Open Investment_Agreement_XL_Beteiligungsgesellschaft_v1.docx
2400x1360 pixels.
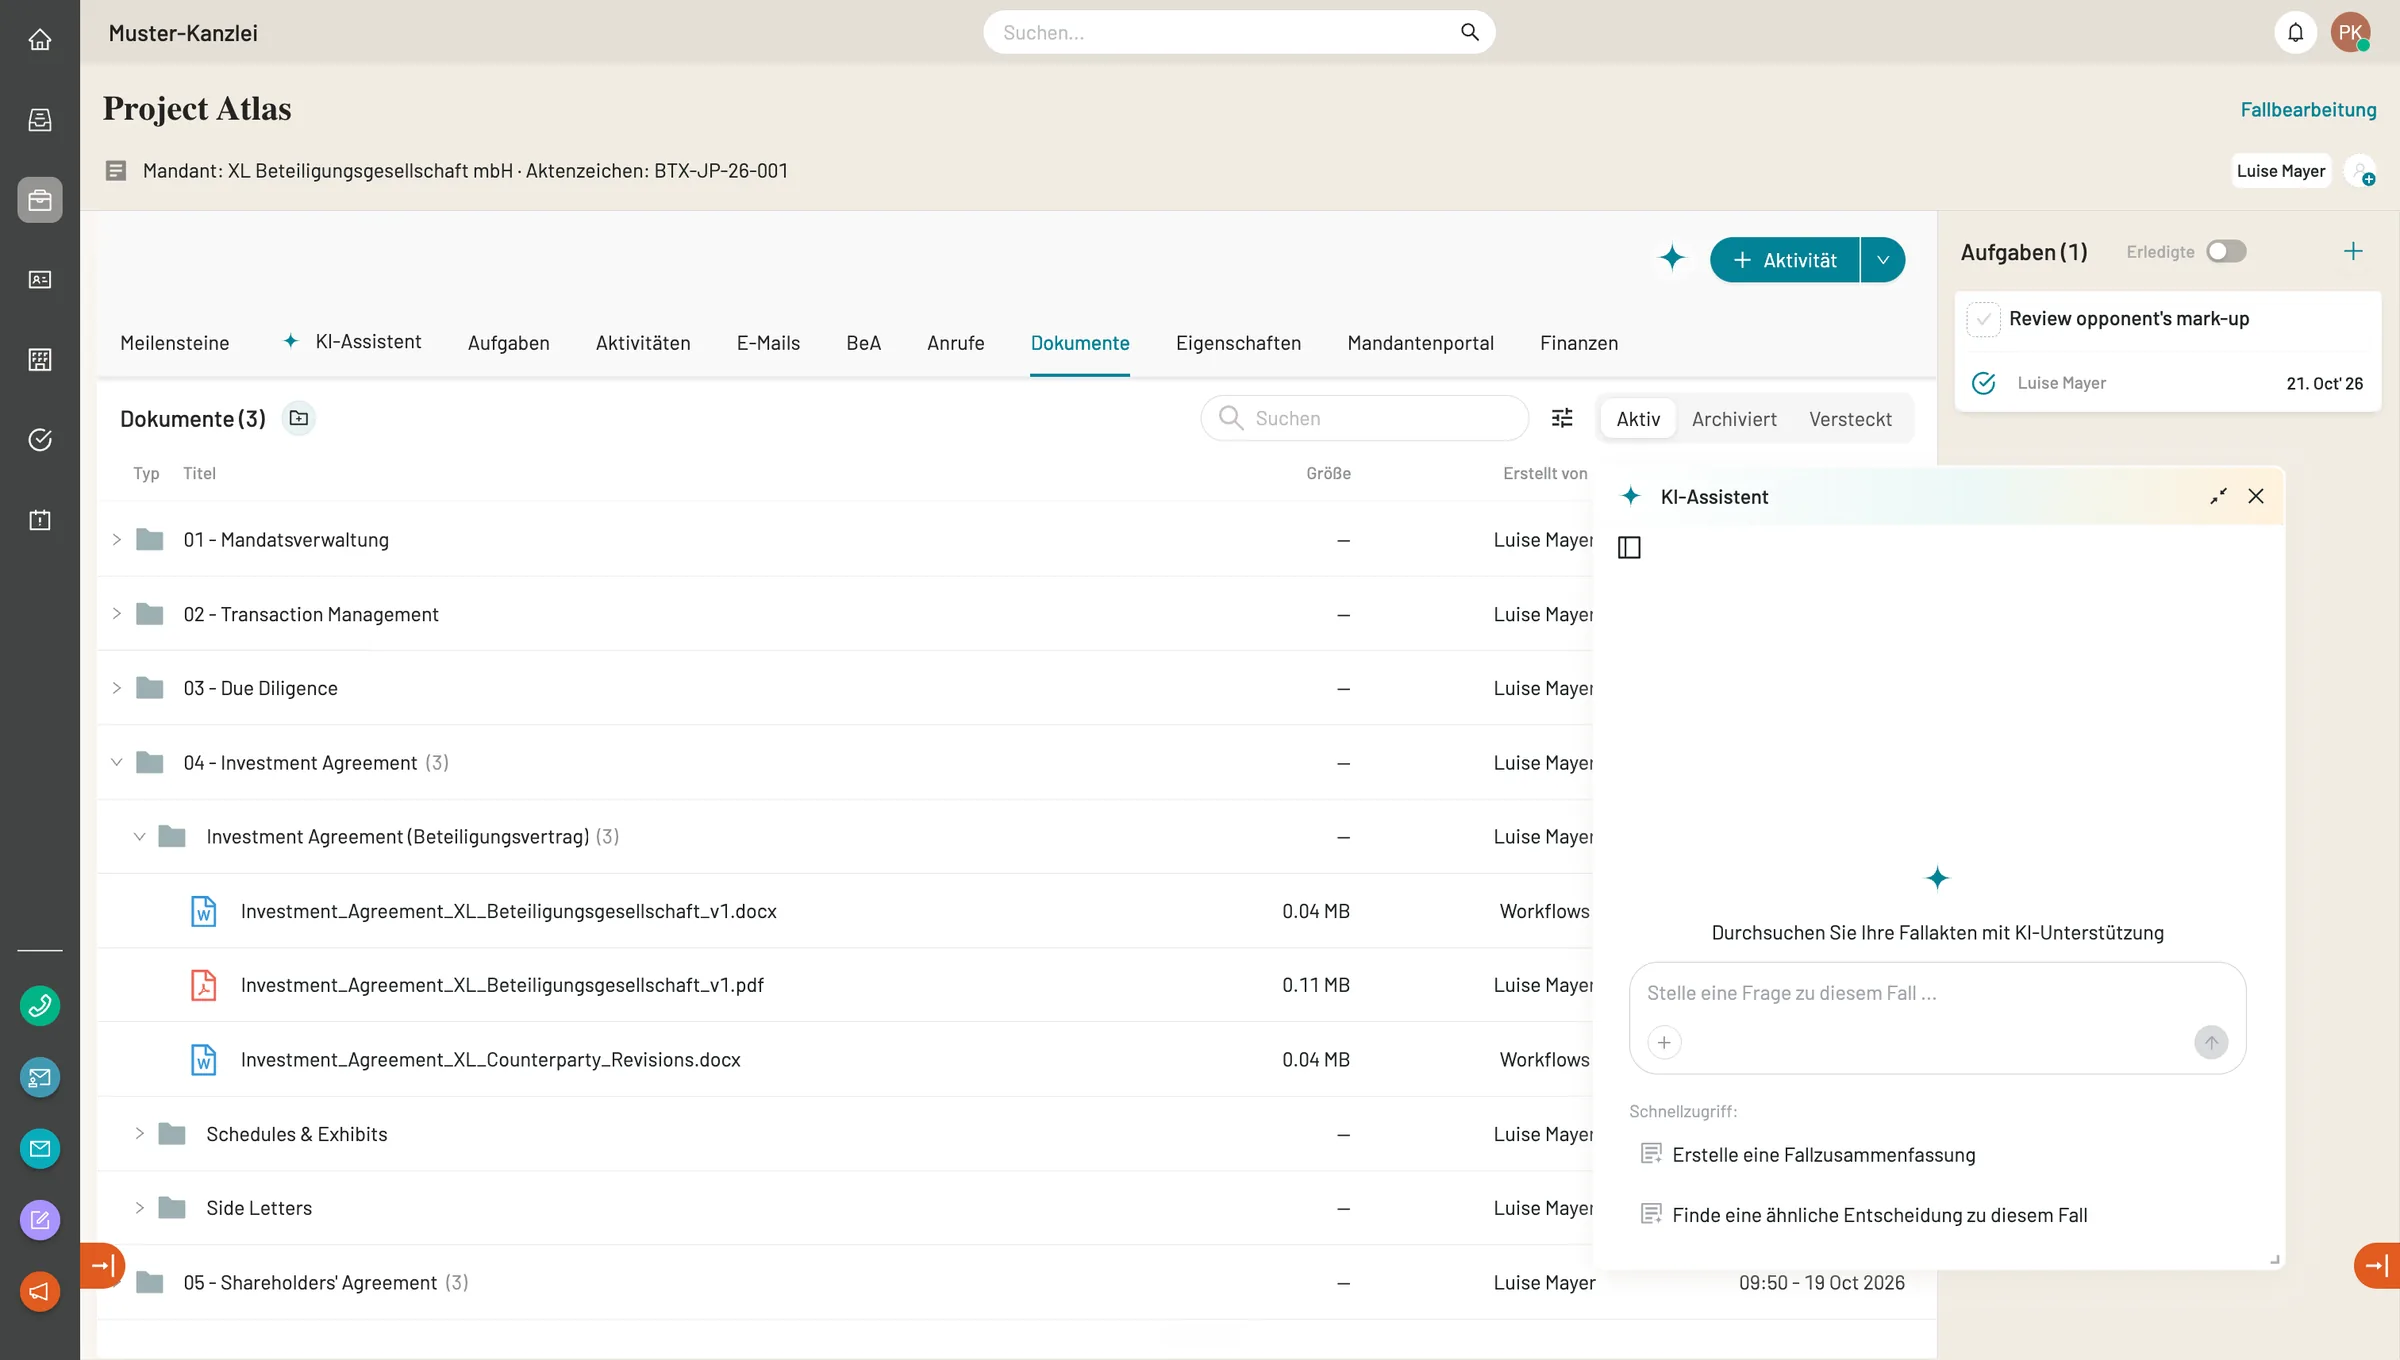509,911
